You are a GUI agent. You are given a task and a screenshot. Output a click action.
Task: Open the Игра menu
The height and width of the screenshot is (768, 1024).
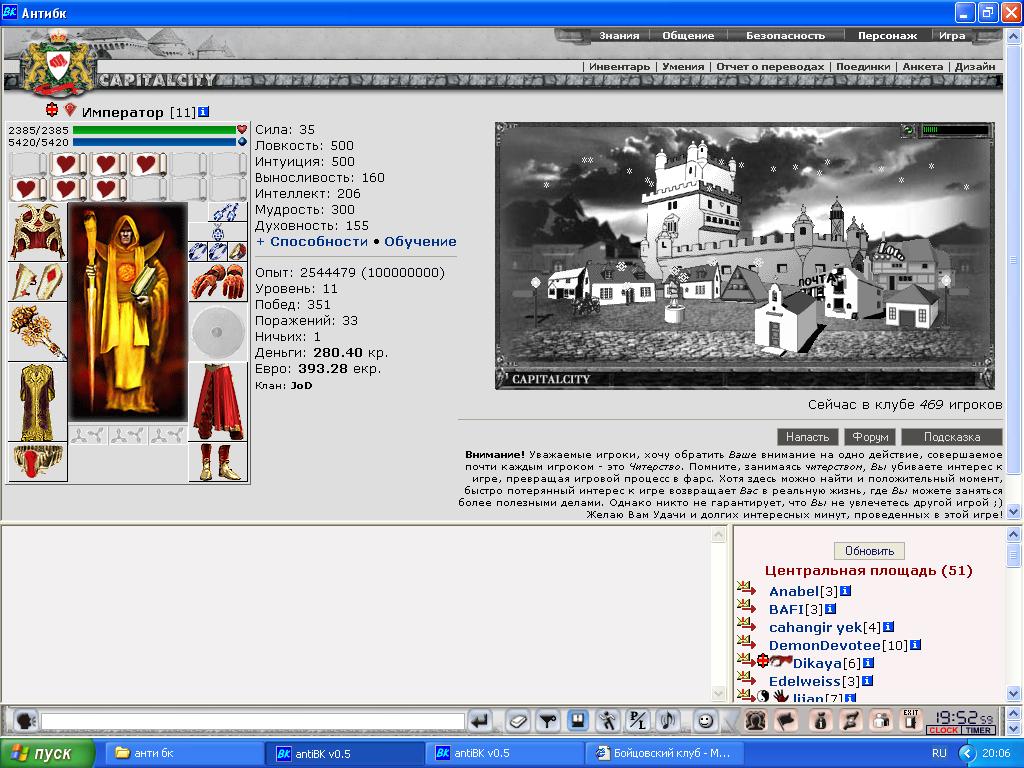click(x=952, y=36)
